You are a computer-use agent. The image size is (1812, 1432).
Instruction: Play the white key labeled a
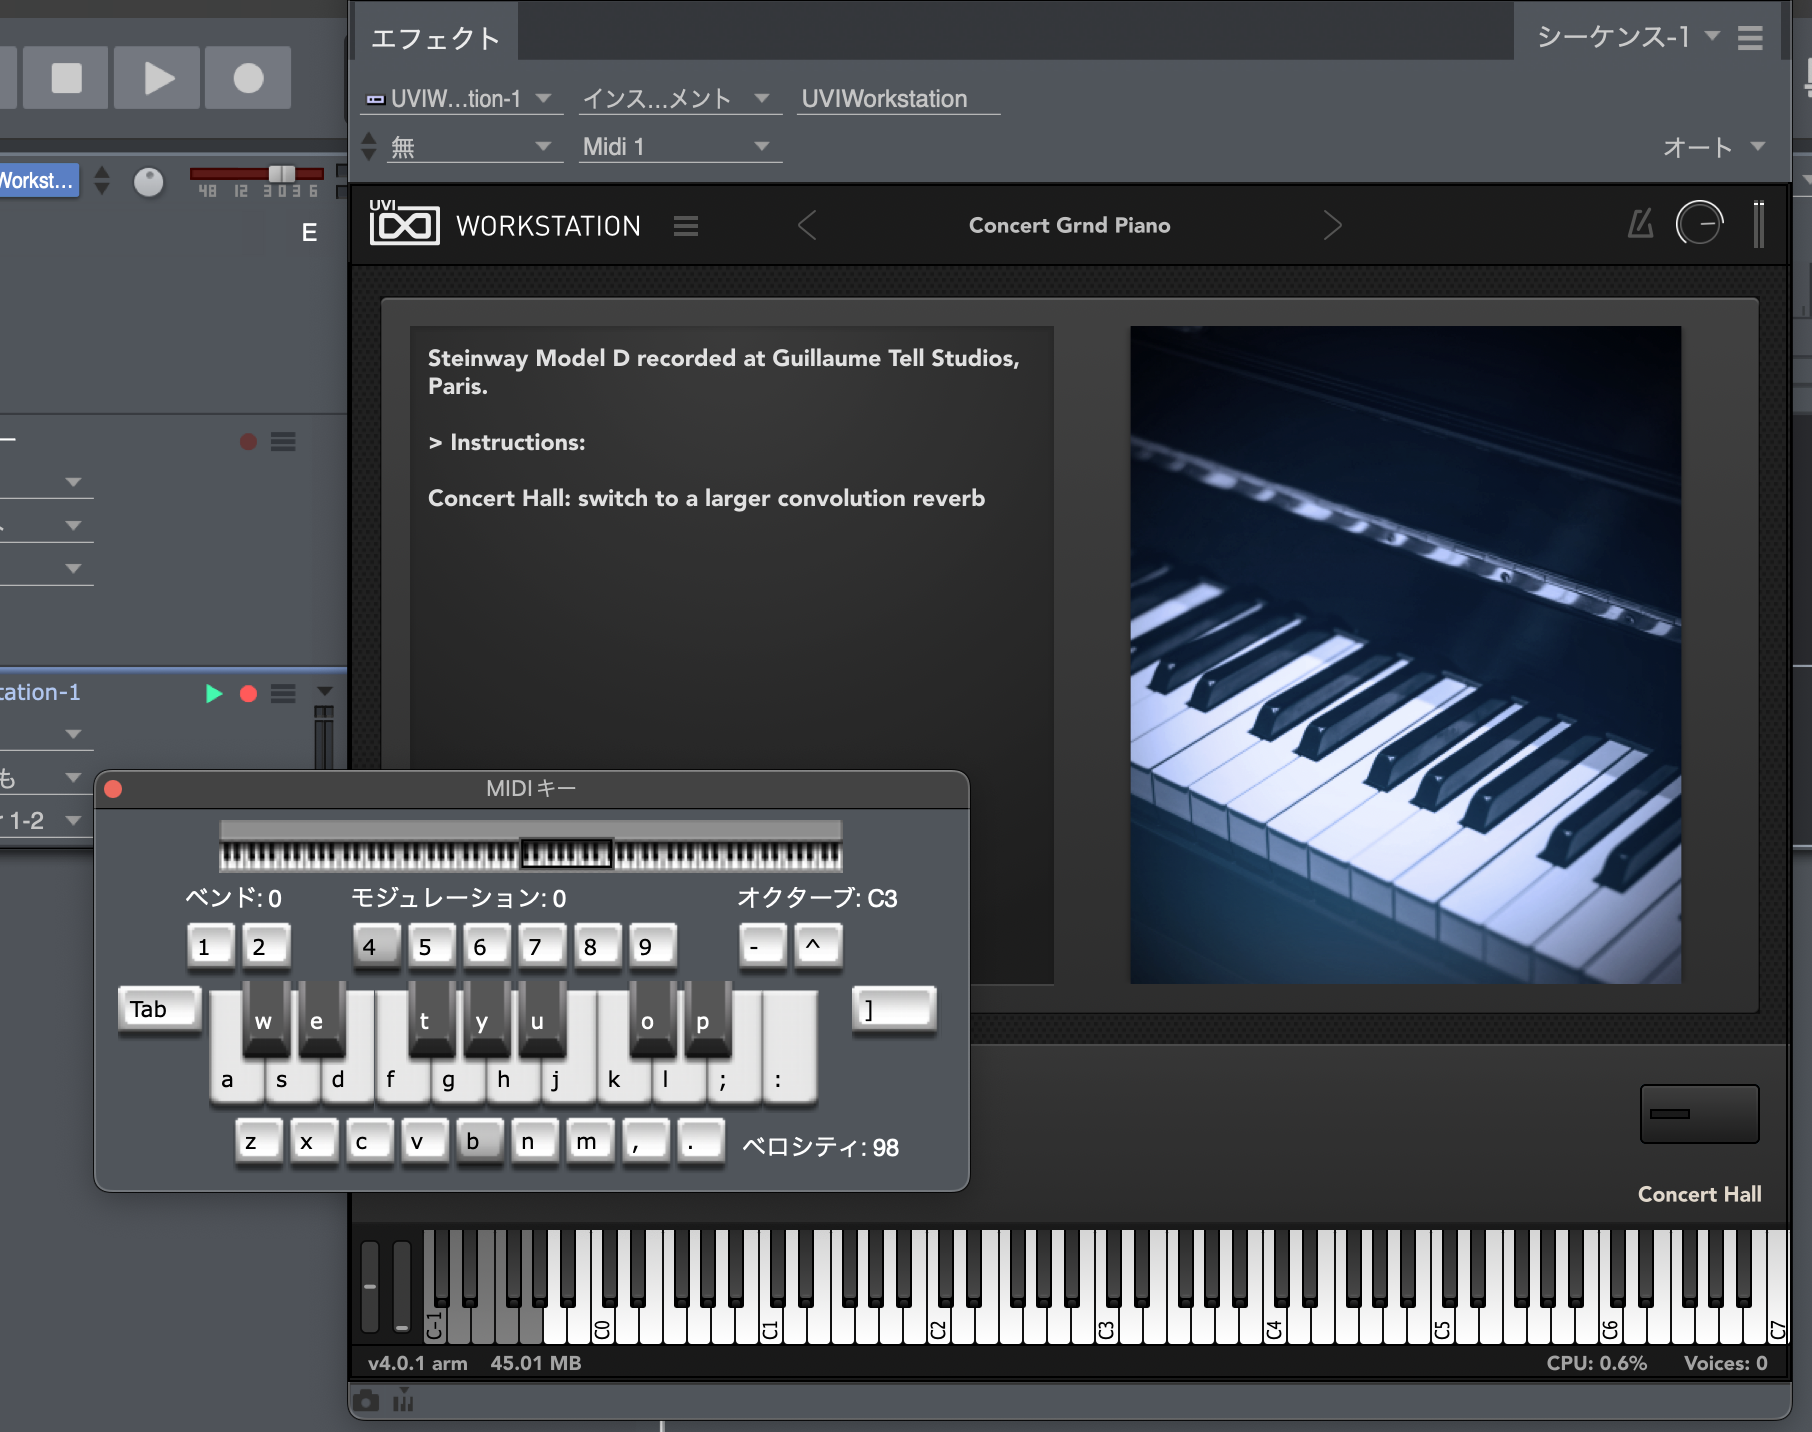(230, 1080)
